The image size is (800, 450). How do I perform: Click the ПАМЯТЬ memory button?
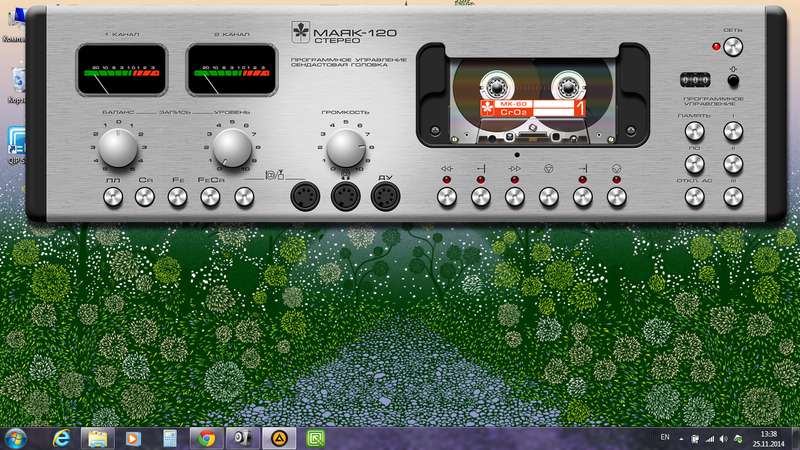tap(694, 132)
